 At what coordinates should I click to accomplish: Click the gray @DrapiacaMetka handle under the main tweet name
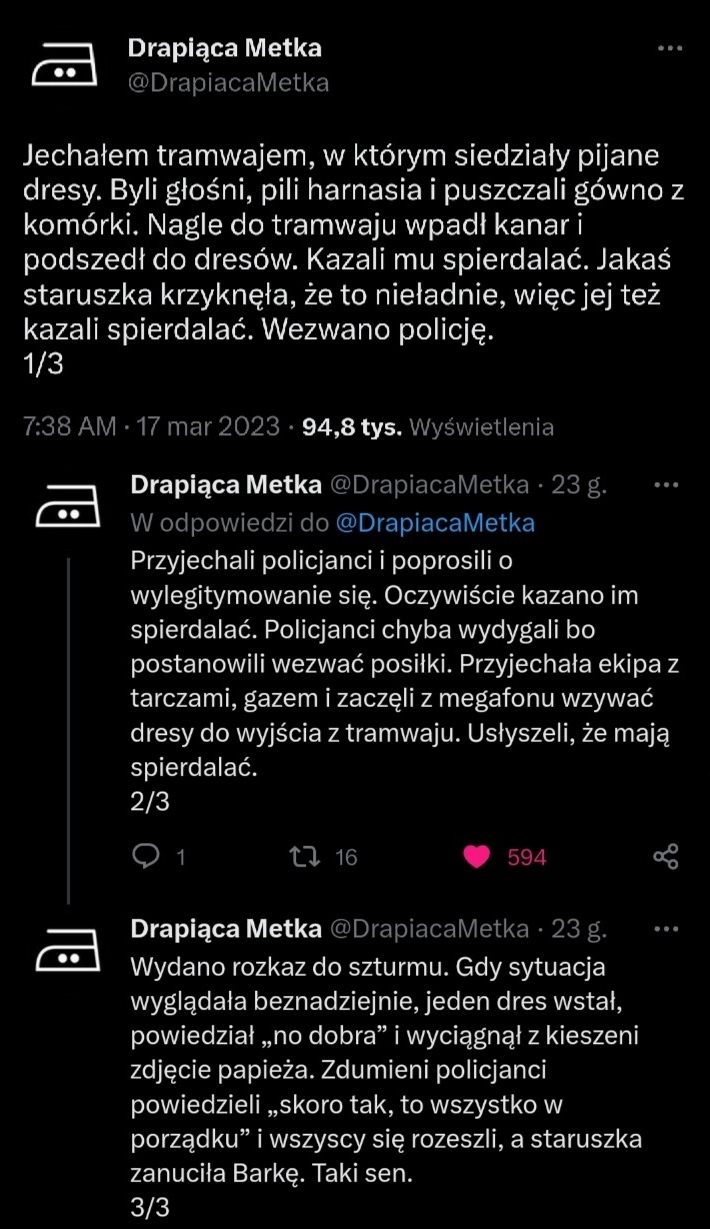point(228,82)
